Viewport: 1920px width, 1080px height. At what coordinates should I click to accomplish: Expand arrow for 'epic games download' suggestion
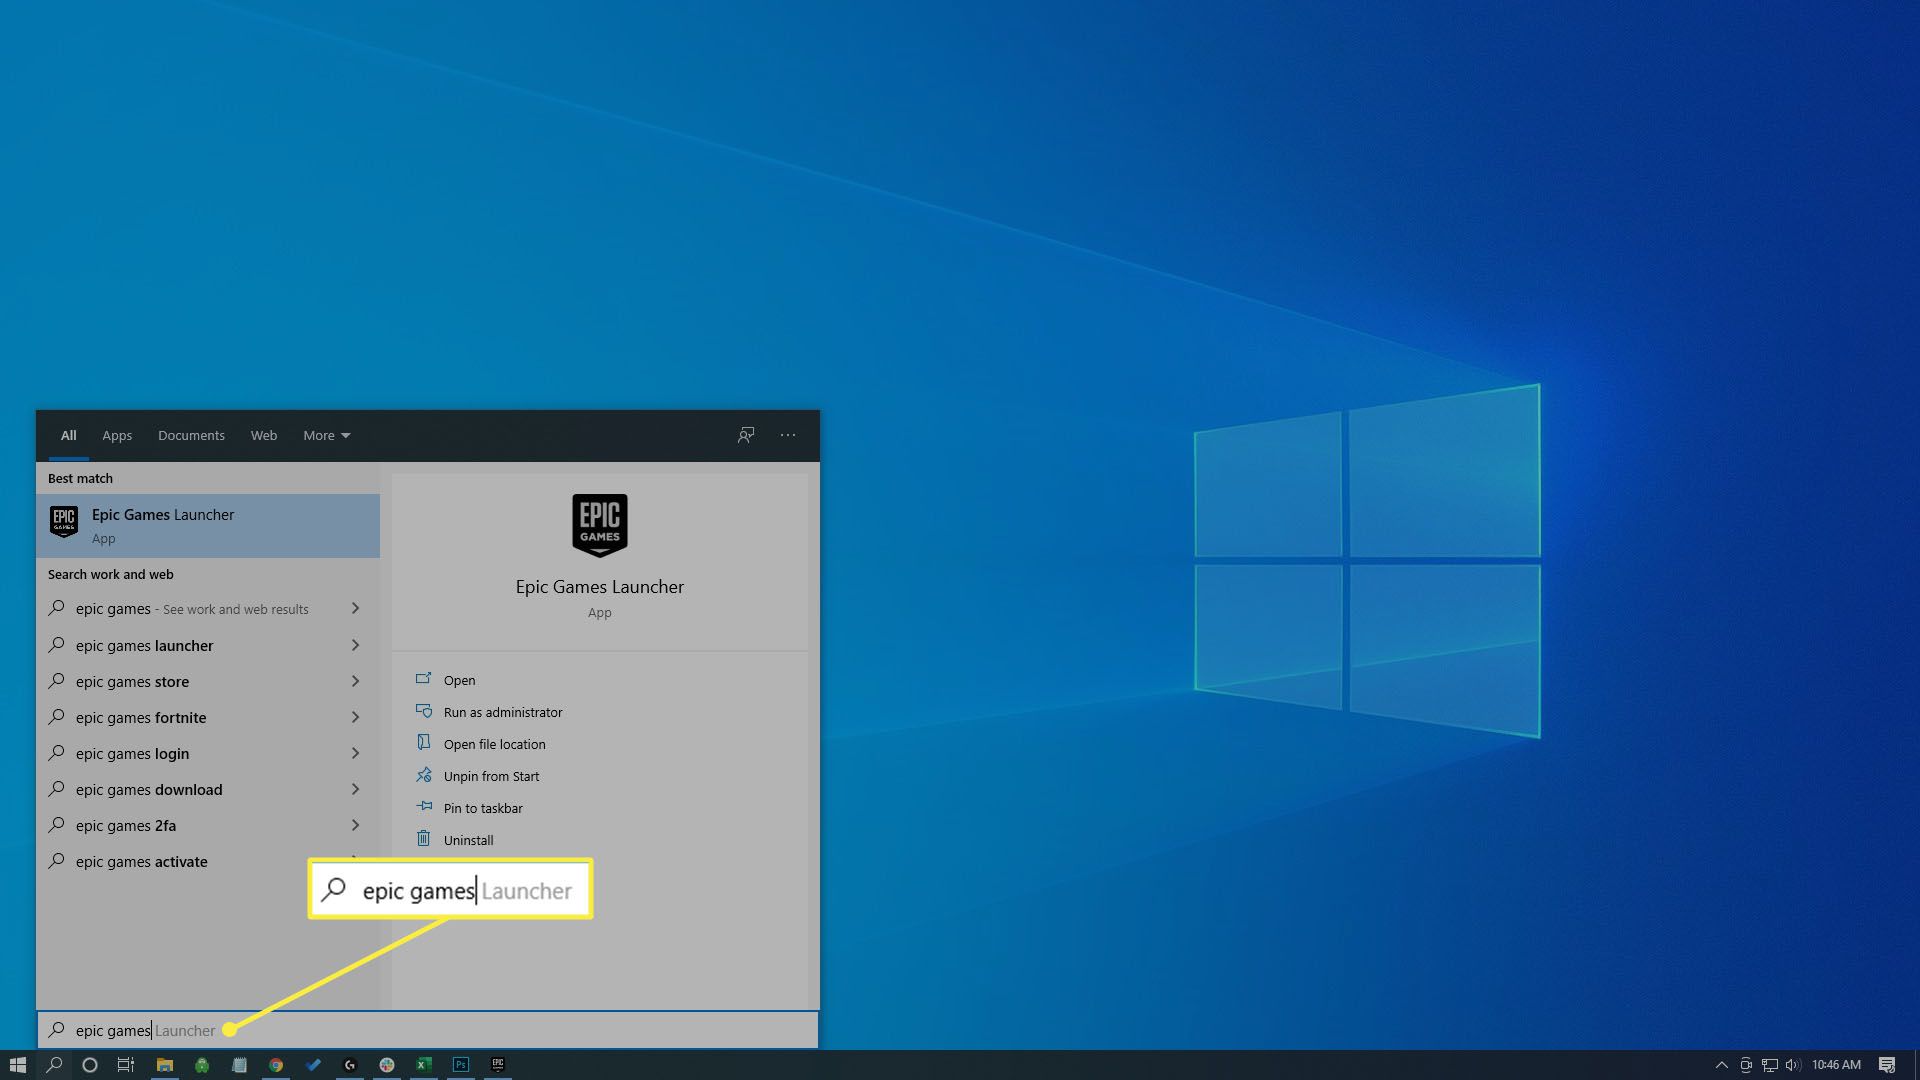[355, 789]
